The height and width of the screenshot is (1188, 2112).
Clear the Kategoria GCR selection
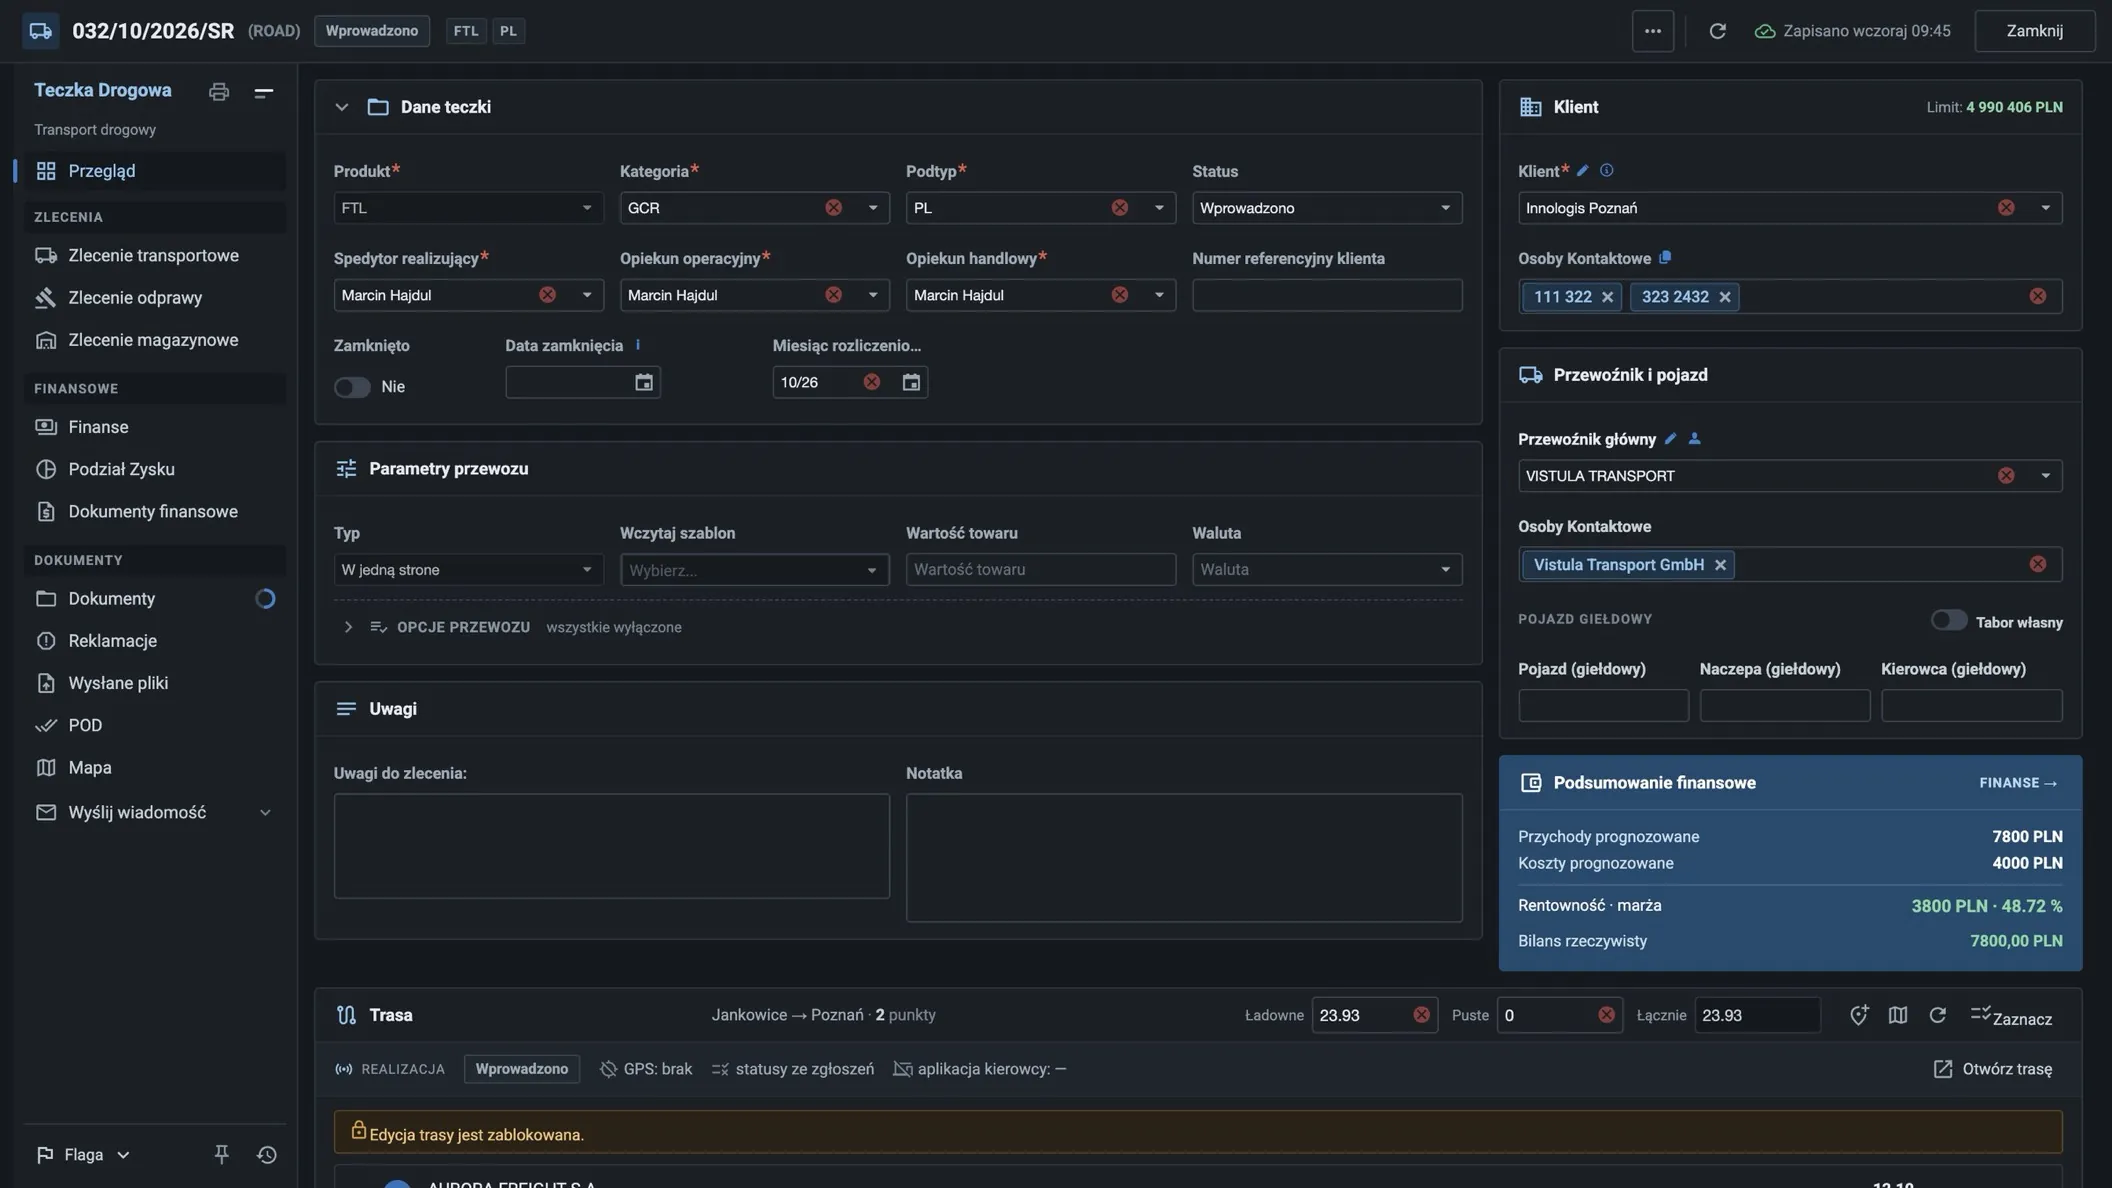point(833,208)
